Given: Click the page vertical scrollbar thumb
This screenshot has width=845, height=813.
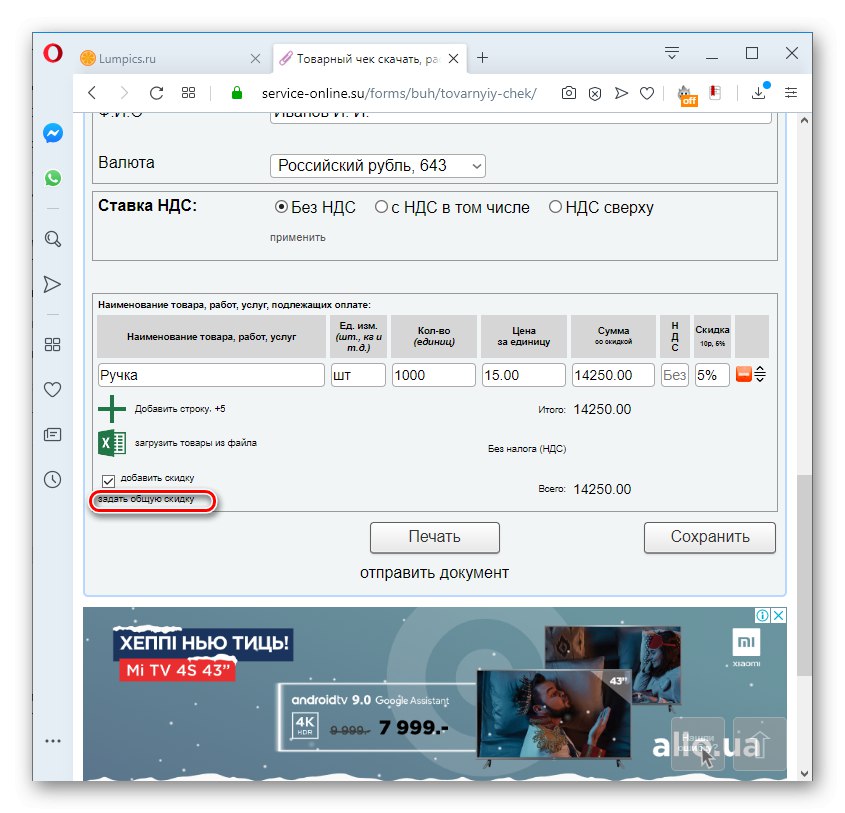Looking at the screenshot, I should [804, 575].
